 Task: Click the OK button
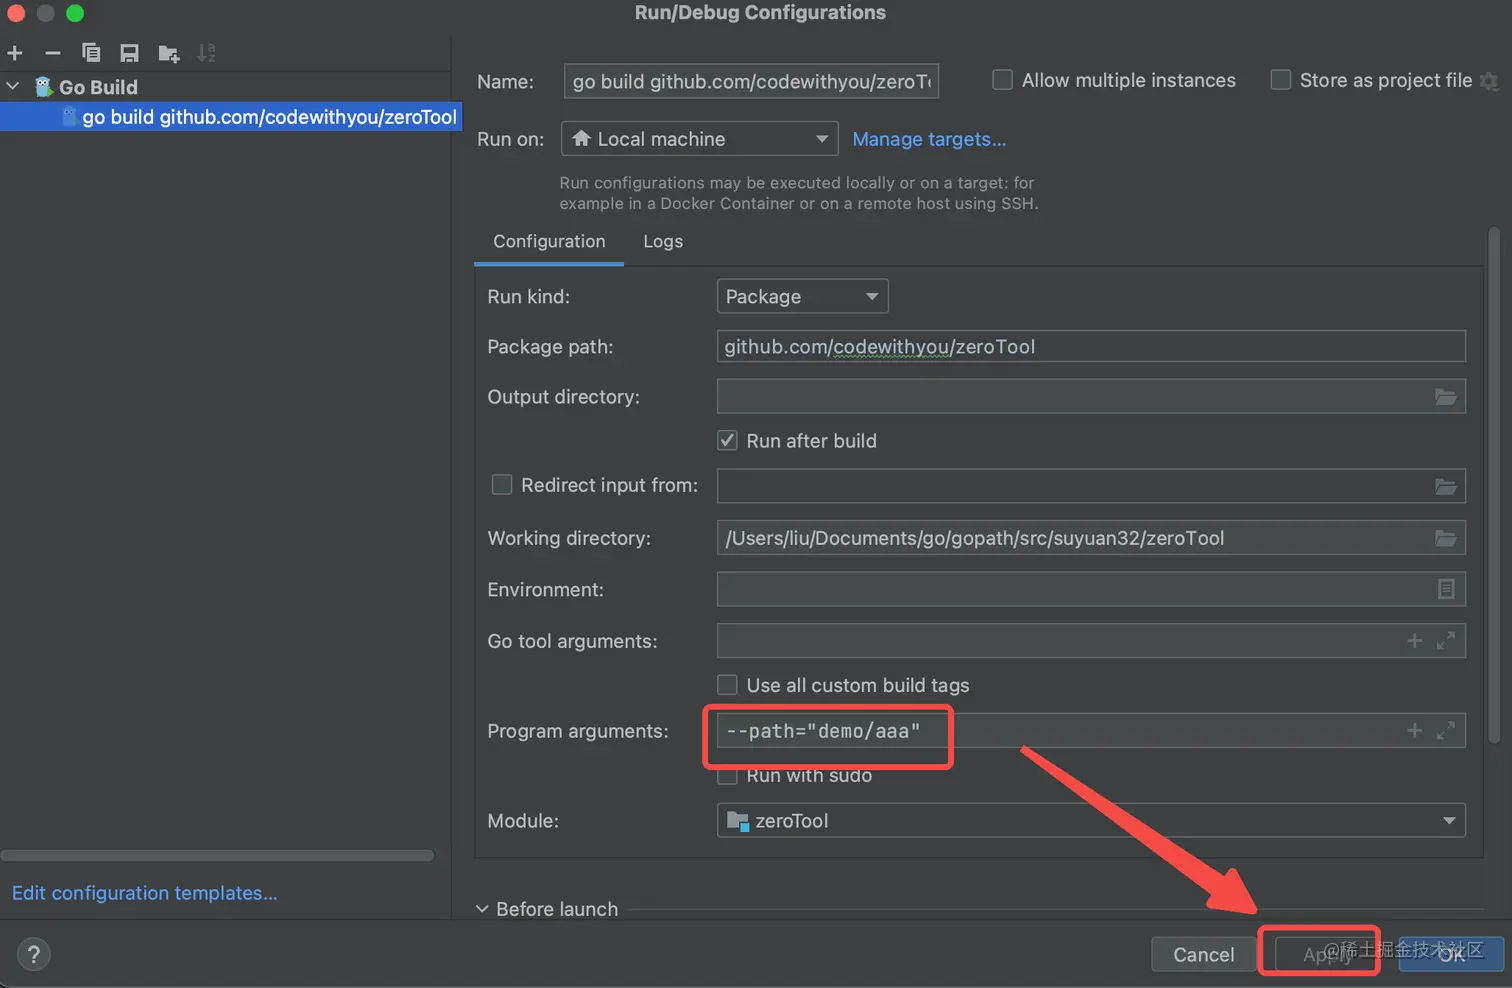[1451, 955]
